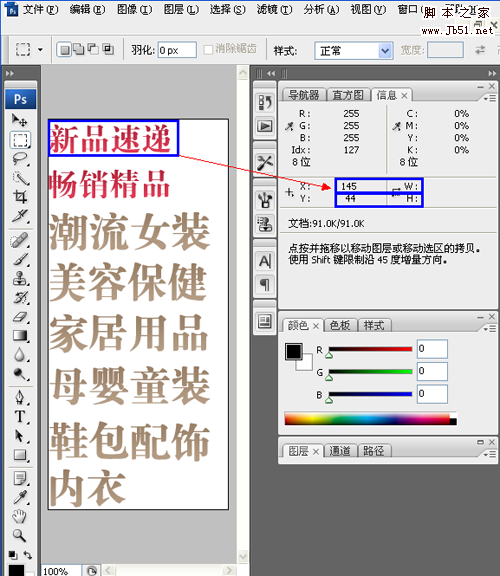The height and width of the screenshot is (576, 500).
Task: Choose New Selection mode button
Action: click(64, 50)
